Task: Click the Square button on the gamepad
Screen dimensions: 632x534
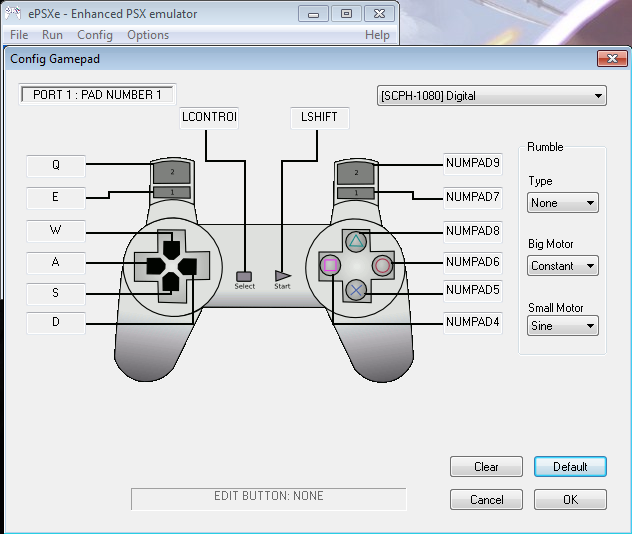Action: pos(331,266)
